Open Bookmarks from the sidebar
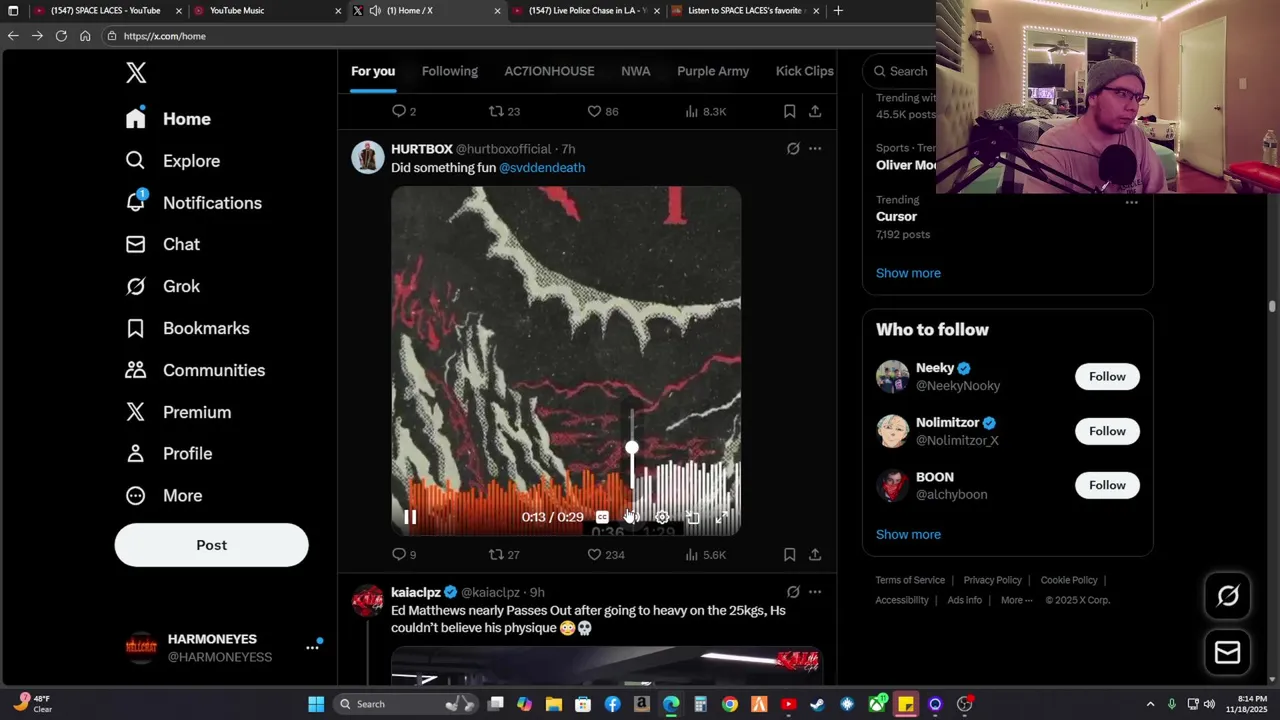This screenshot has height=720, width=1280. tap(187, 328)
